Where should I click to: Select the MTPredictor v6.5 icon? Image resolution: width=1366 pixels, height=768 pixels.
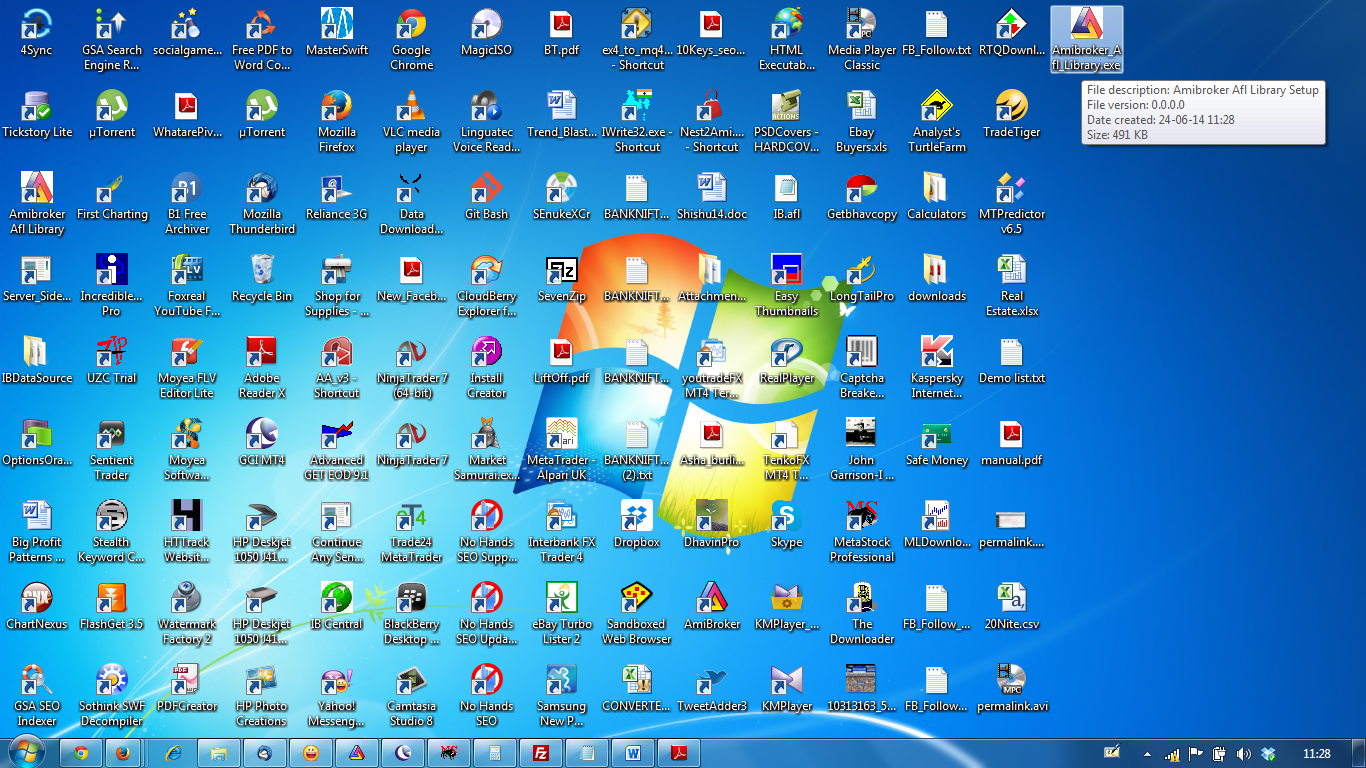1012,204
